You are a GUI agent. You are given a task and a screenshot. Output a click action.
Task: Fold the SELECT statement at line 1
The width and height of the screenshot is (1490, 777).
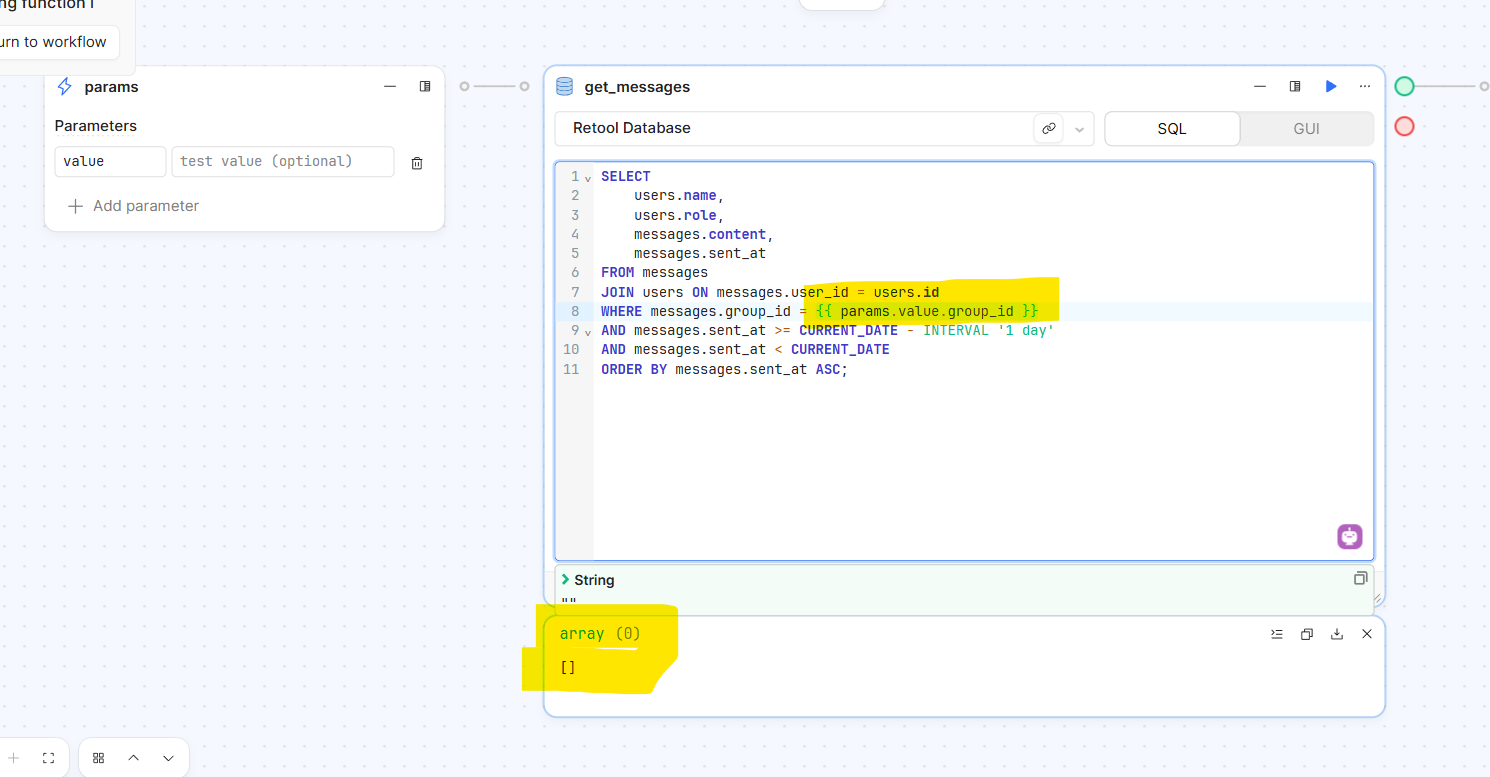[x=588, y=178]
